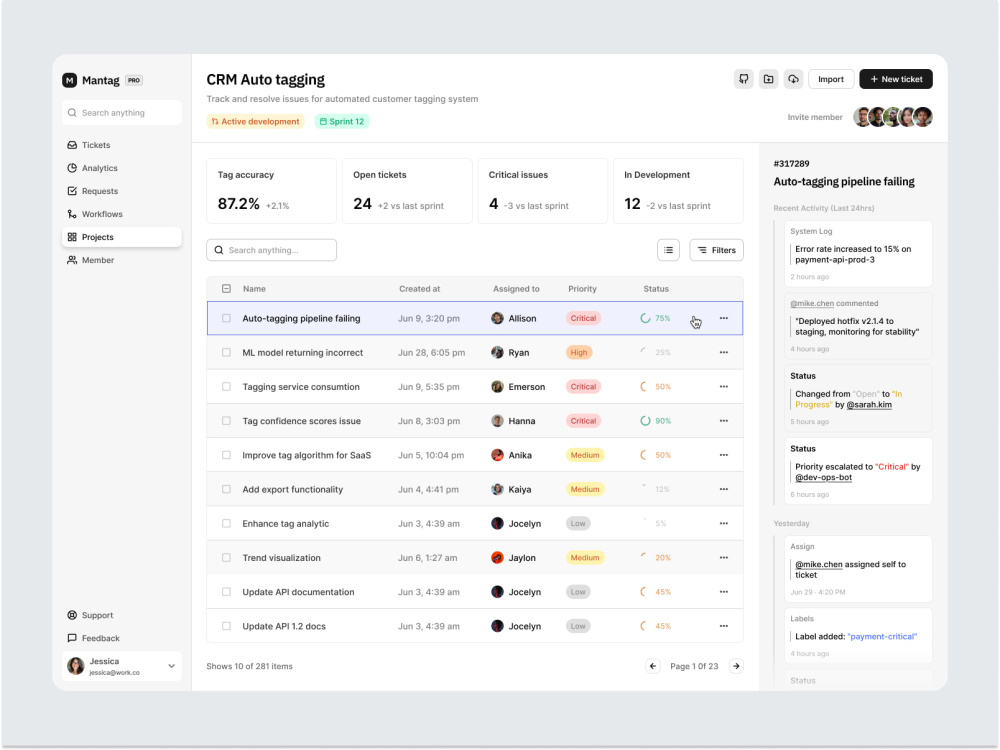The image size is (1000, 750).
Task: Open Tickets in the sidebar
Action: 122,145
